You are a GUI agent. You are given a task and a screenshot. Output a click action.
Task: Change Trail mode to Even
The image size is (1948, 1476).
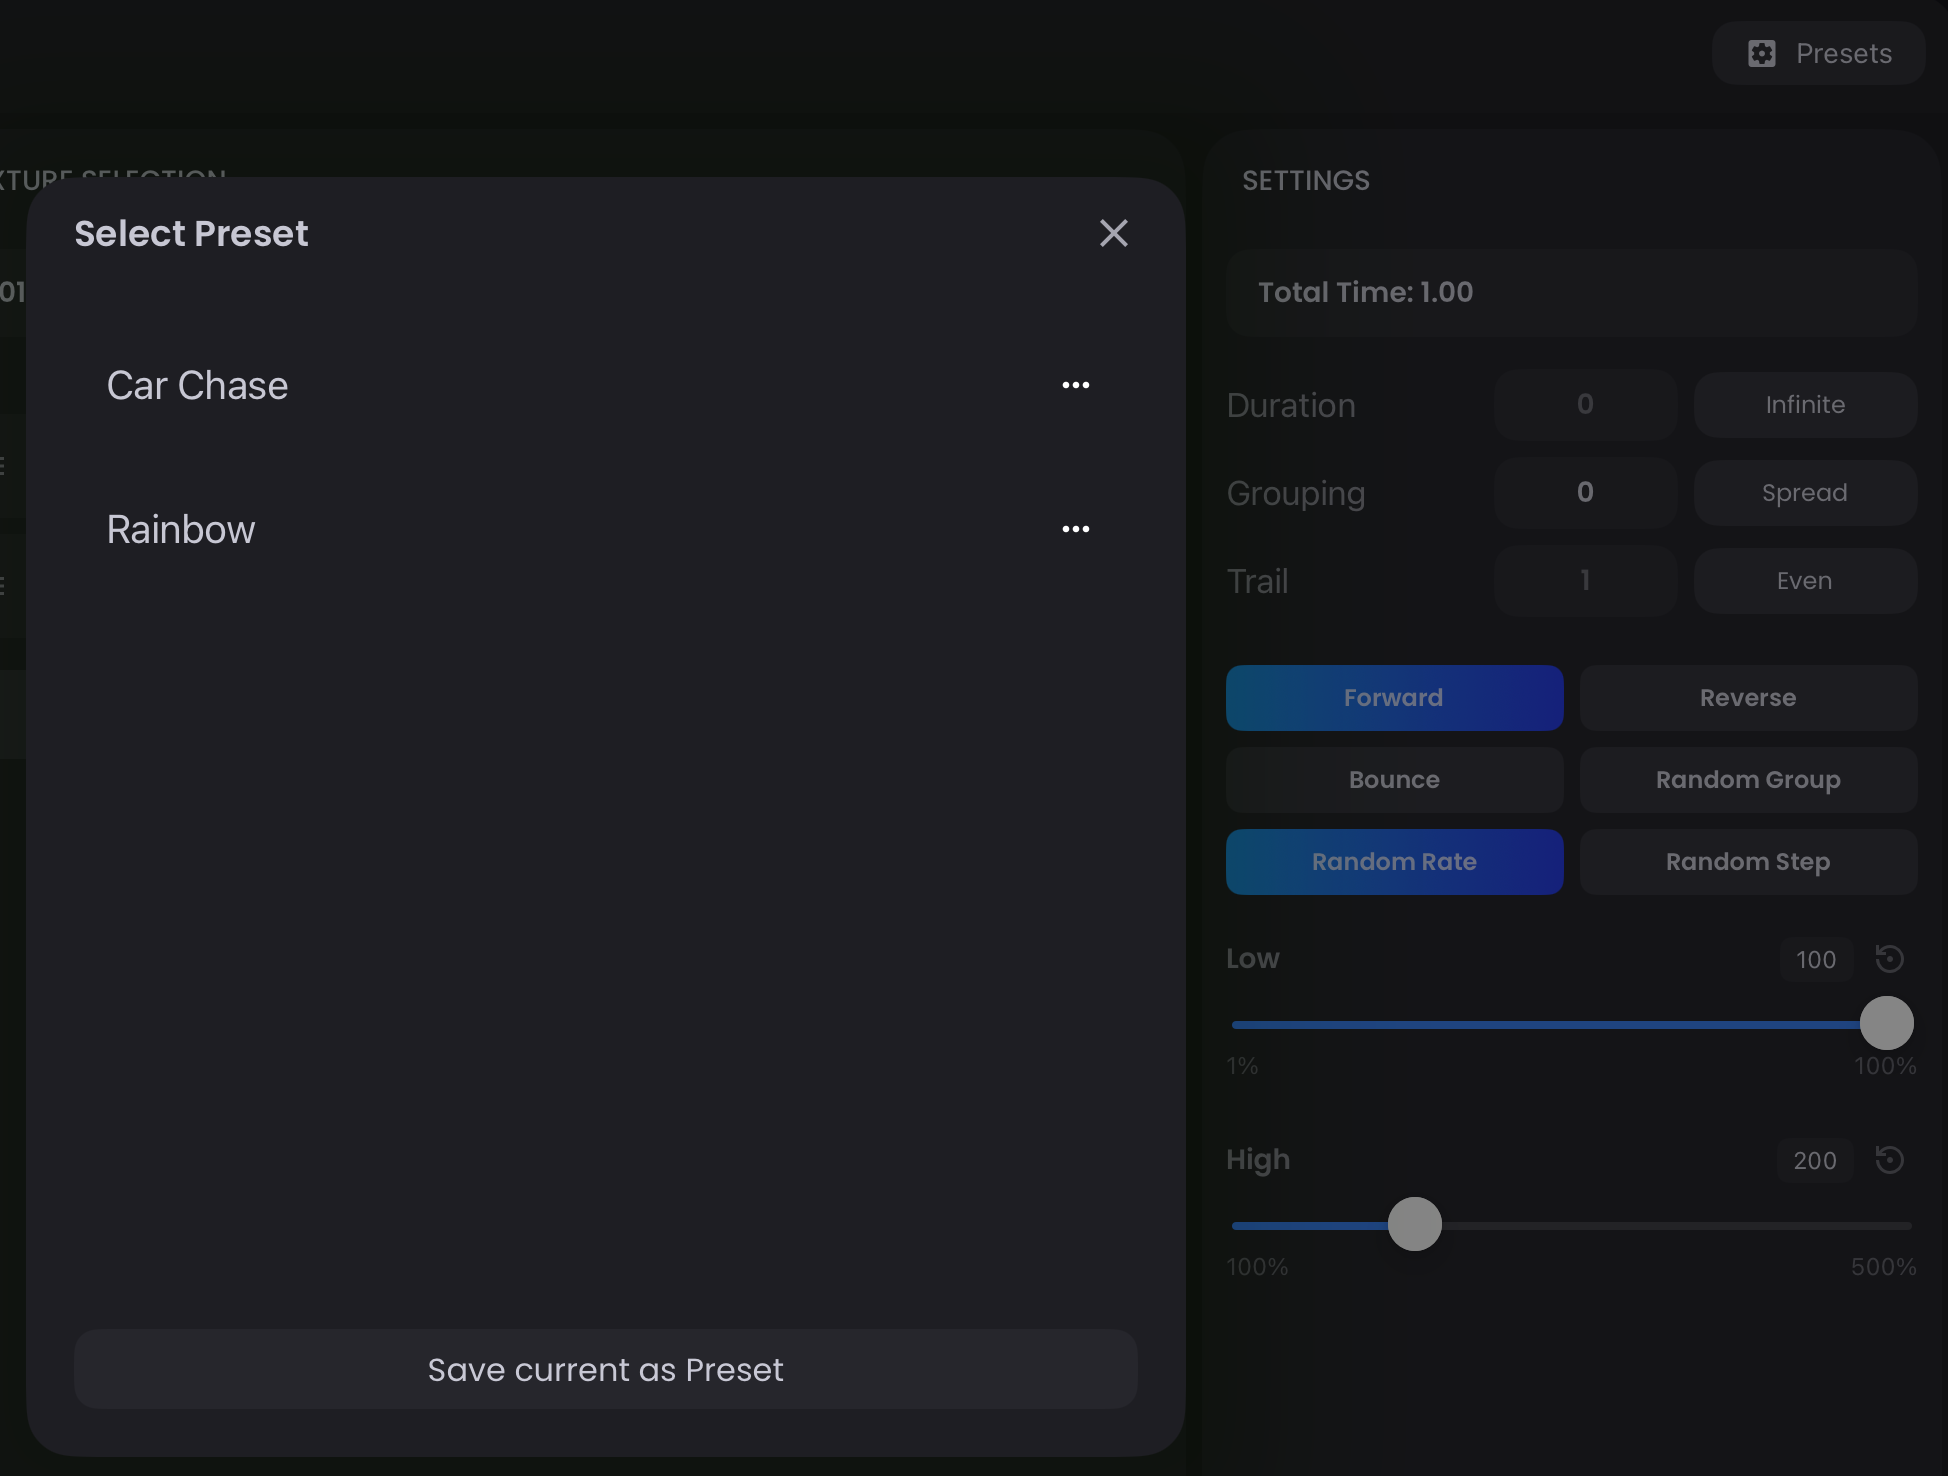pyautogui.click(x=1804, y=580)
